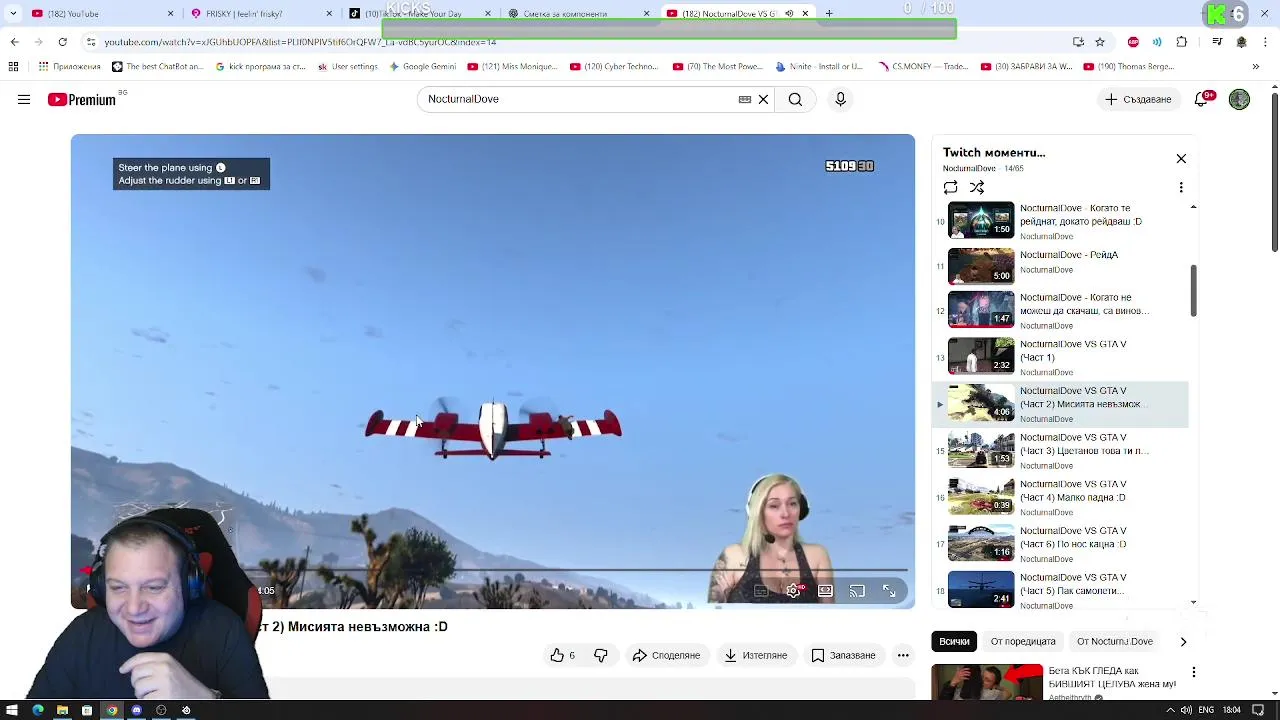
Task: Select the От поредицата filter chip
Action: (1022, 641)
